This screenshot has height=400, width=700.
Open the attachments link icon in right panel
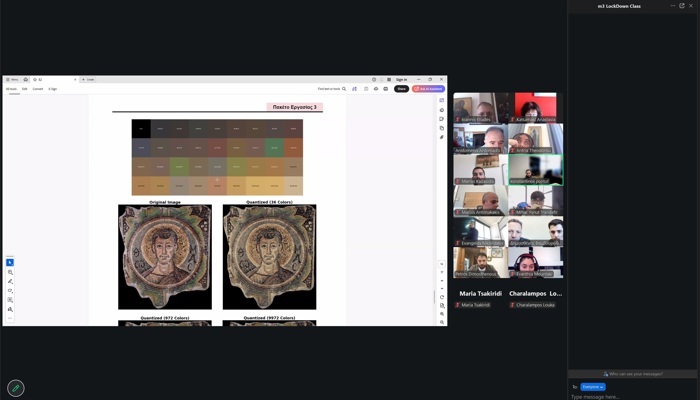coord(442,137)
